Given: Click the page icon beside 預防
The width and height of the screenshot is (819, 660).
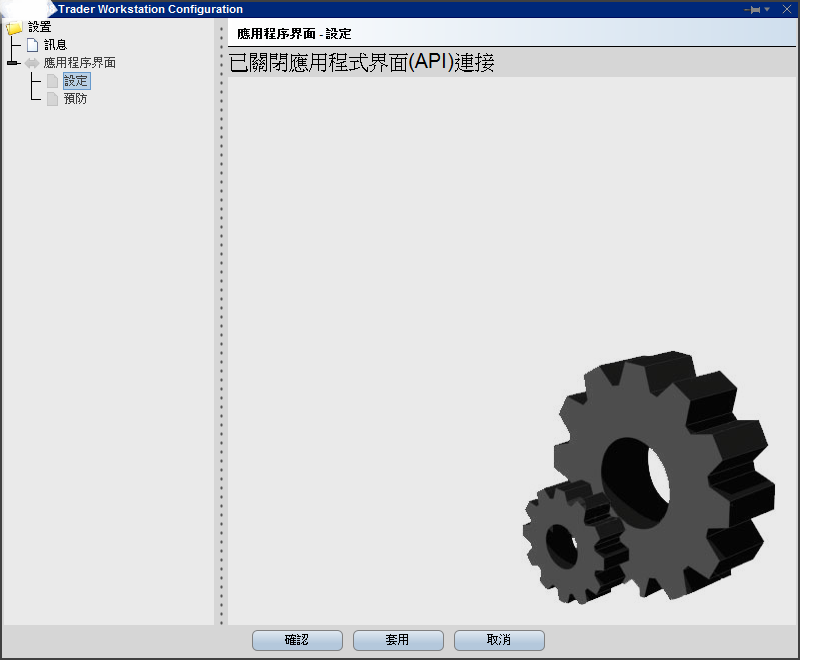Looking at the screenshot, I should (52, 99).
